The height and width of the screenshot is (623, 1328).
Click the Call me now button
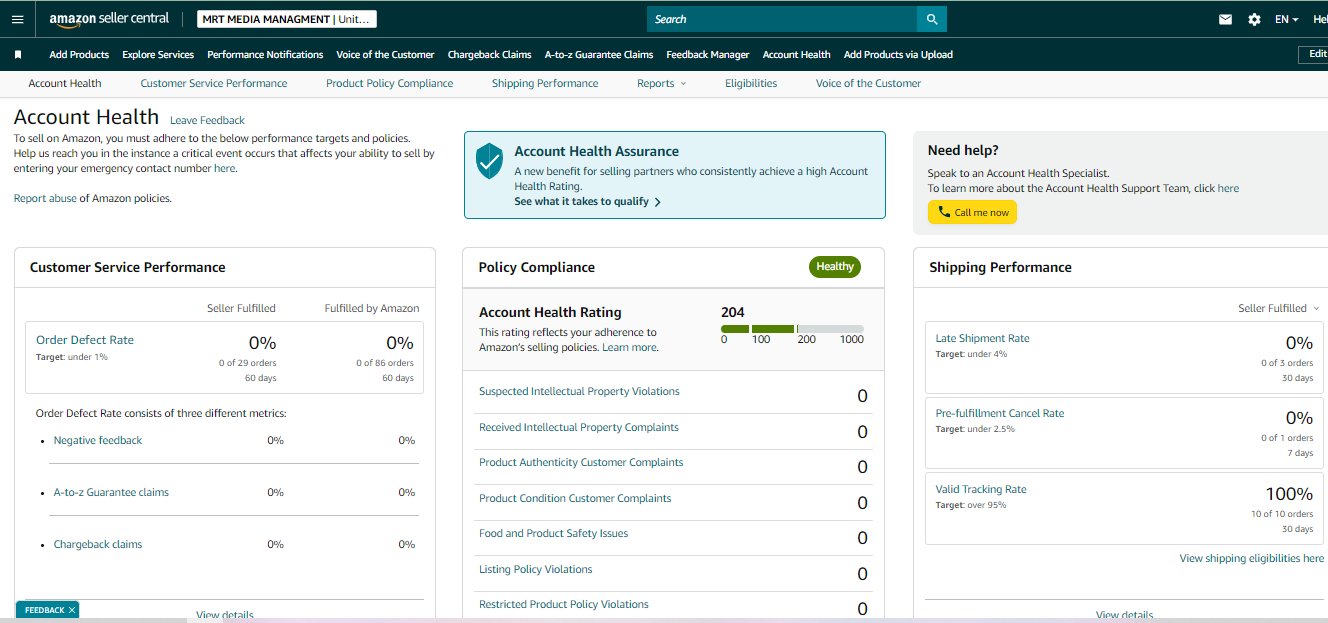coord(972,212)
